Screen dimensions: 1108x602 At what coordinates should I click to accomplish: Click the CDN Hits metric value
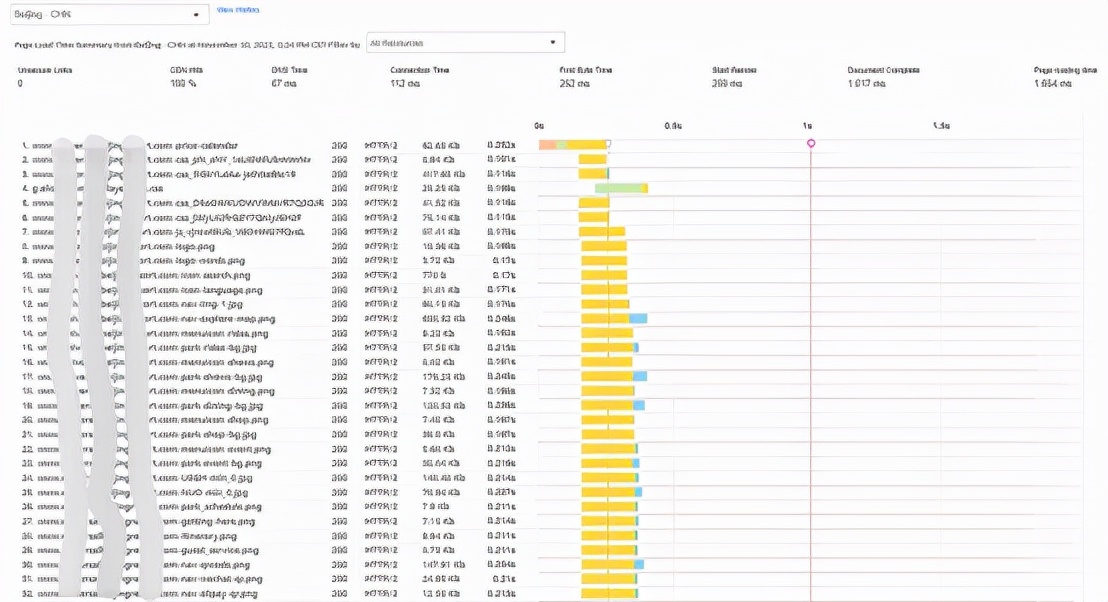tap(183, 84)
